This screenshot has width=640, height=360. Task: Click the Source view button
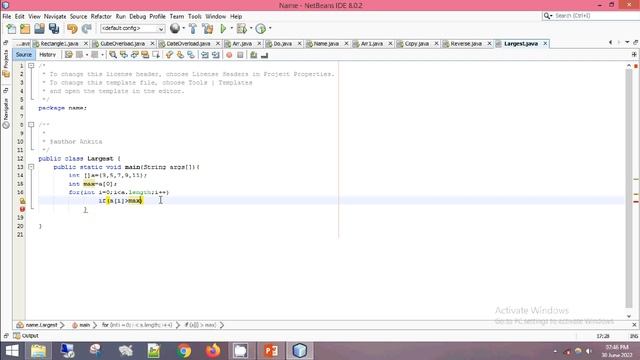coord(24,55)
